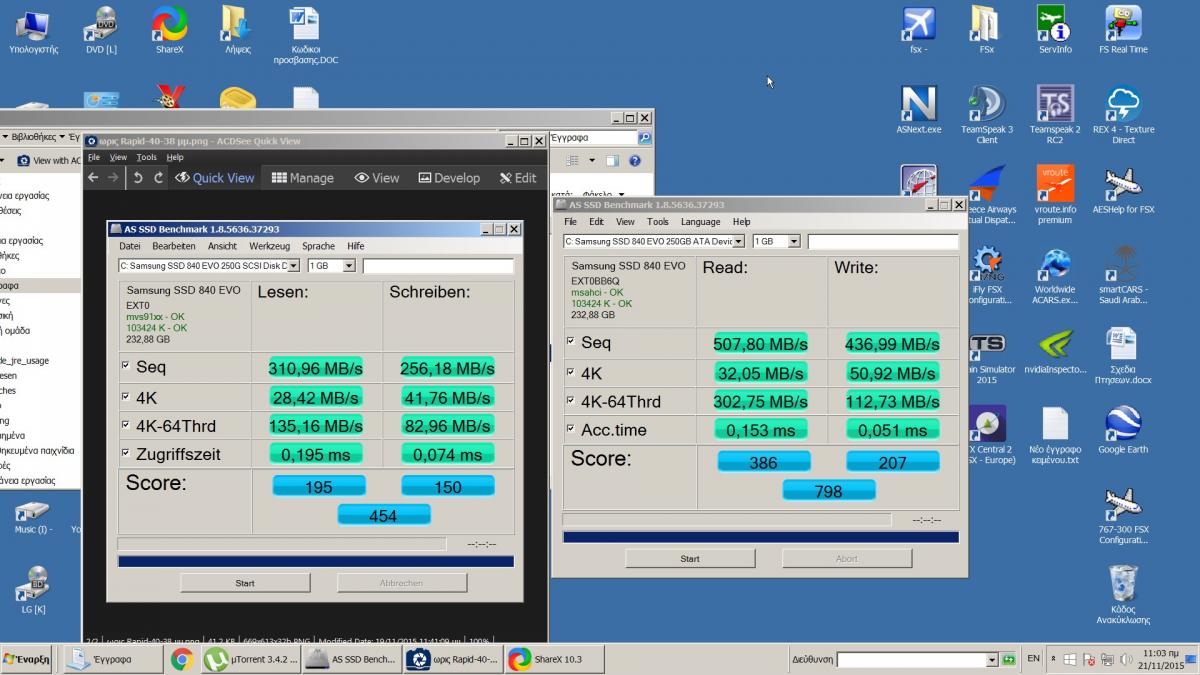The width and height of the screenshot is (1200, 675).
Task: Launch TeamSpeak 3 Client icon
Action: [x=987, y=115]
